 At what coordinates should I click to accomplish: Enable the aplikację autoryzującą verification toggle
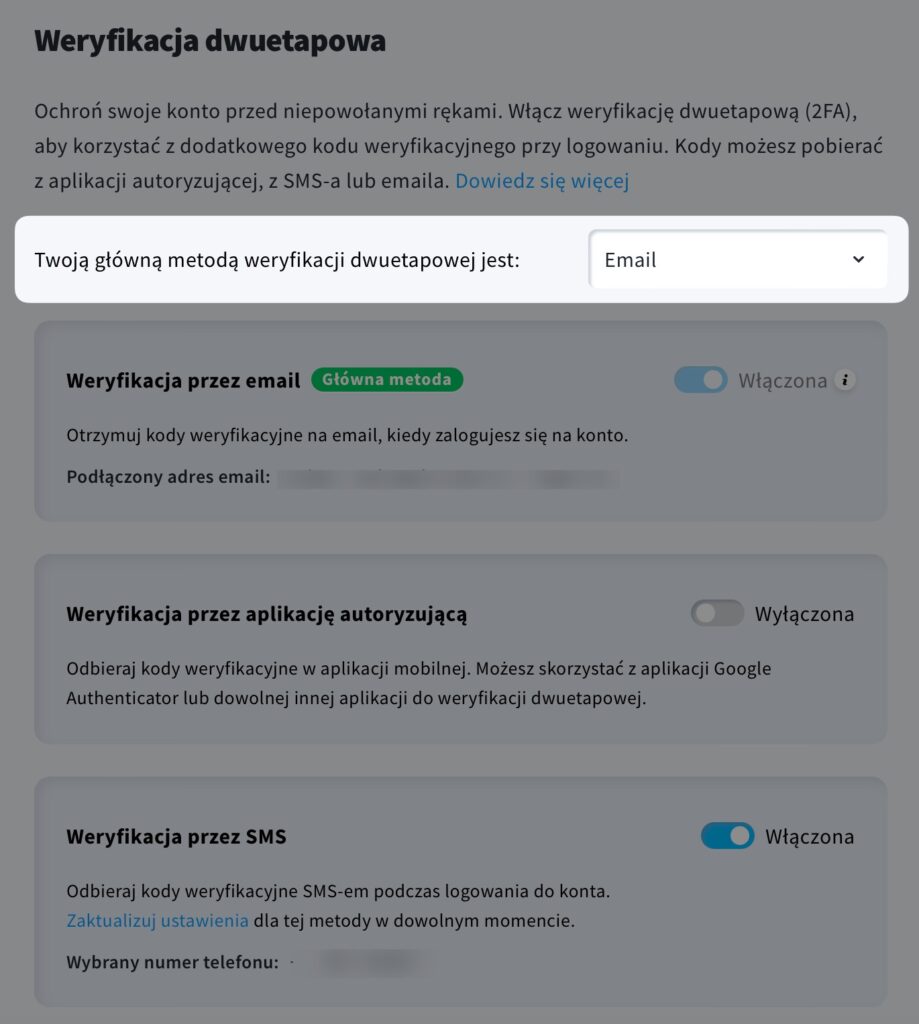pyautogui.click(x=717, y=613)
